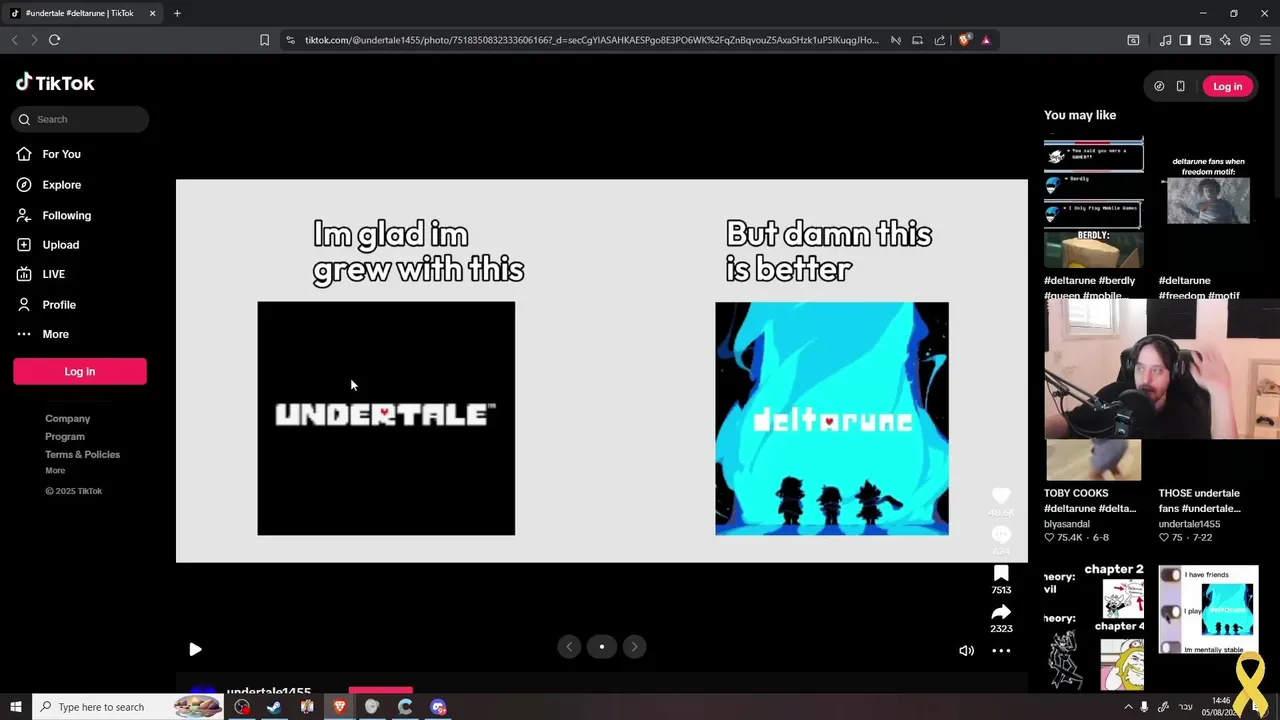Open comments via the speech bubble icon

(x=1001, y=535)
